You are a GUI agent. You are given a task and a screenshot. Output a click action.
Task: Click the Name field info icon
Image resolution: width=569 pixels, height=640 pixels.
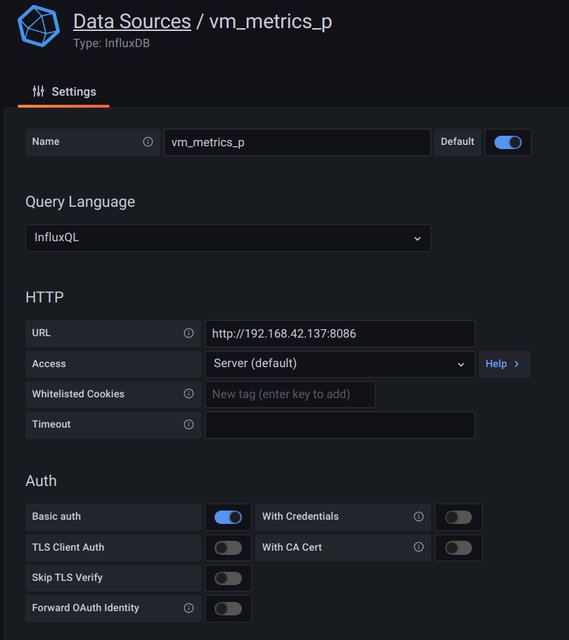[x=148, y=142]
